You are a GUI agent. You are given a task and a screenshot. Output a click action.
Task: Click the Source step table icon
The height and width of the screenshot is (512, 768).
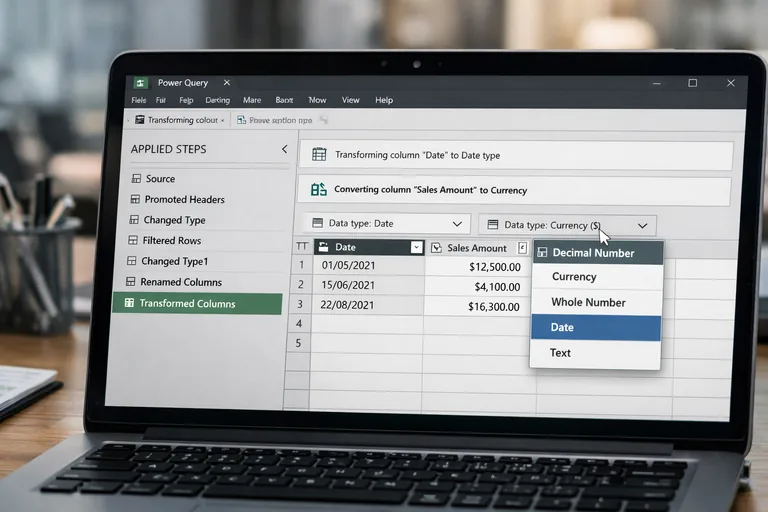pos(136,178)
